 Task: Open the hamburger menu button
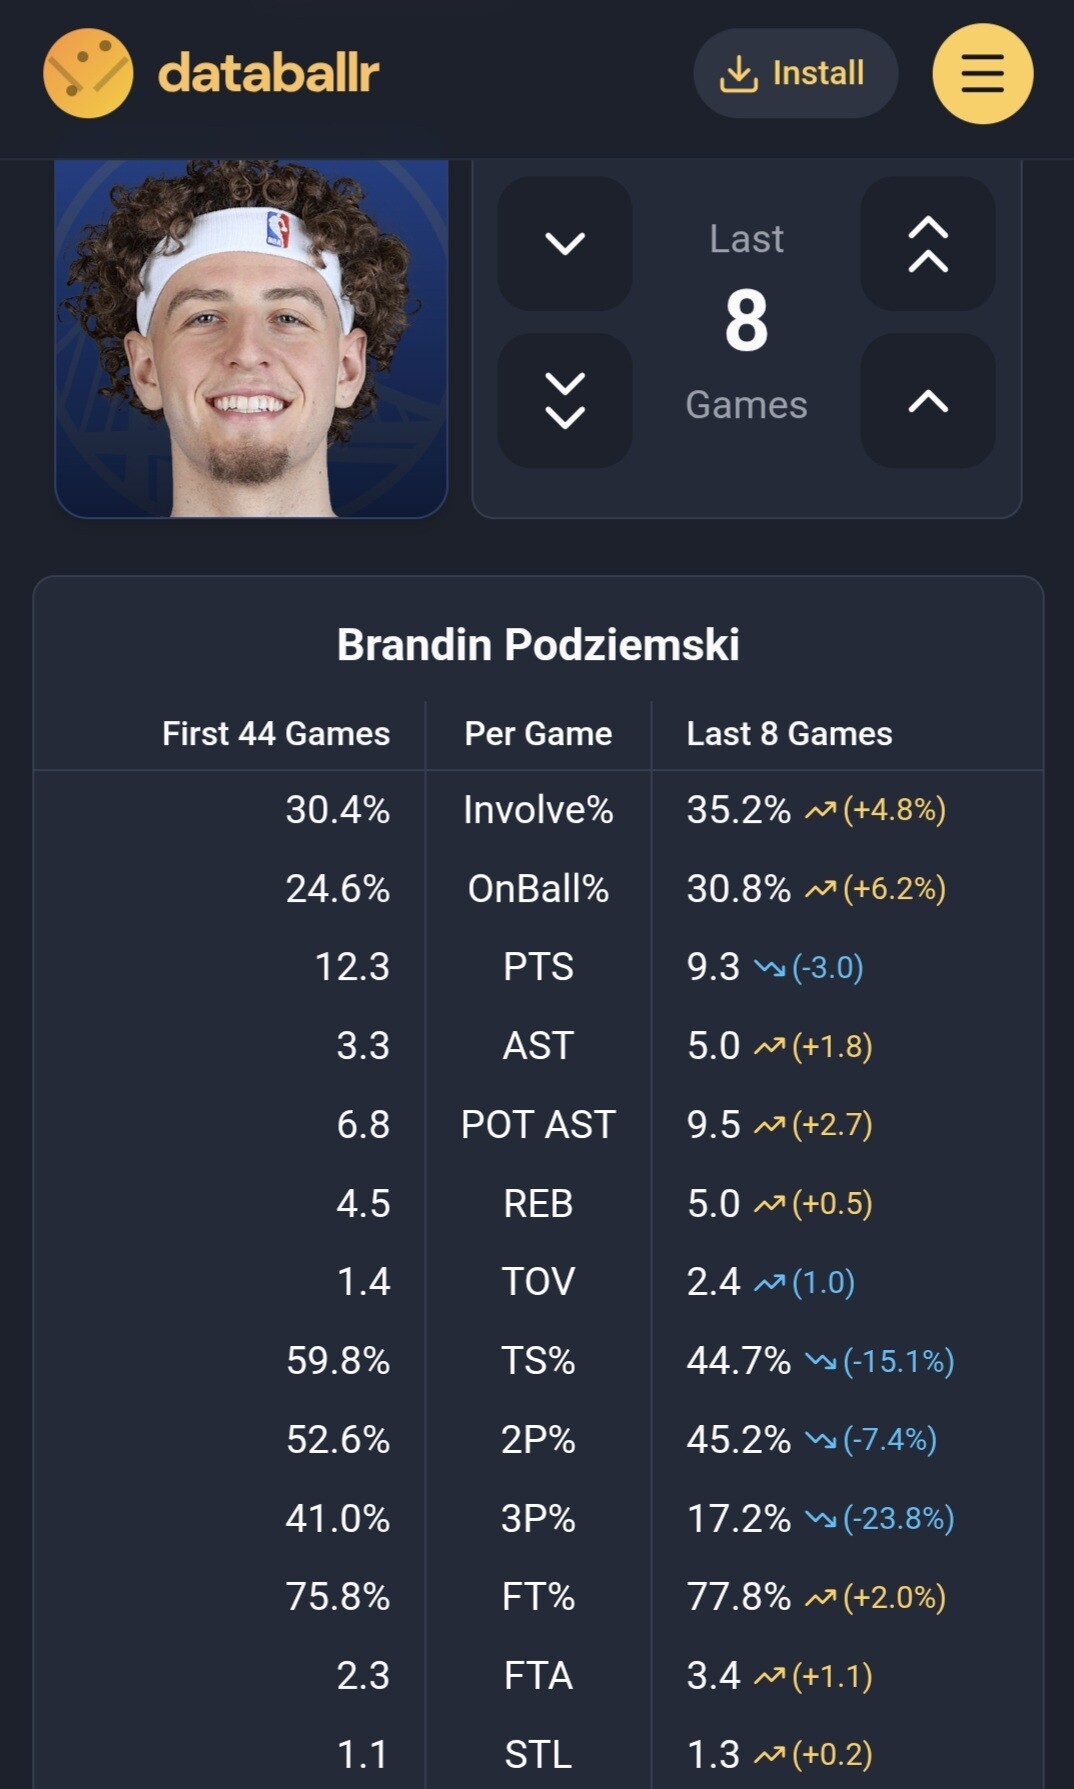click(x=982, y=74)
